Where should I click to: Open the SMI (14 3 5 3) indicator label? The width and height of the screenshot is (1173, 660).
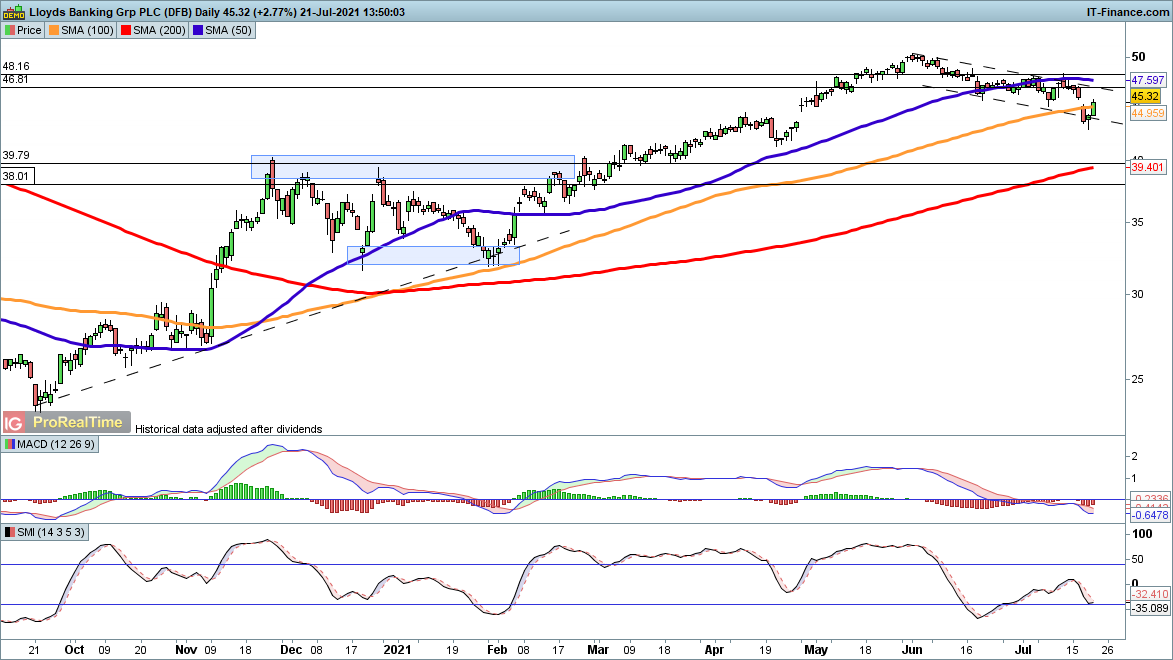click(45, 532)
